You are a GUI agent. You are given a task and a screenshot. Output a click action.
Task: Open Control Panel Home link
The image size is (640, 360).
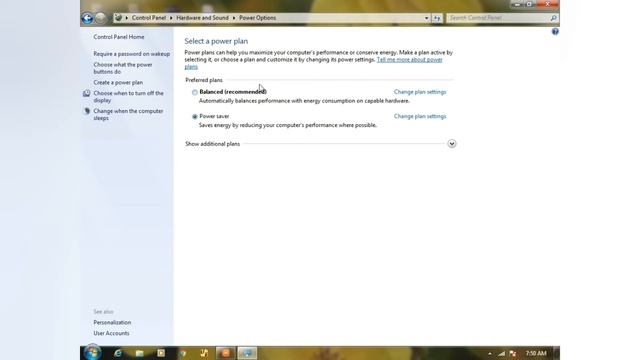click(119, 37)
